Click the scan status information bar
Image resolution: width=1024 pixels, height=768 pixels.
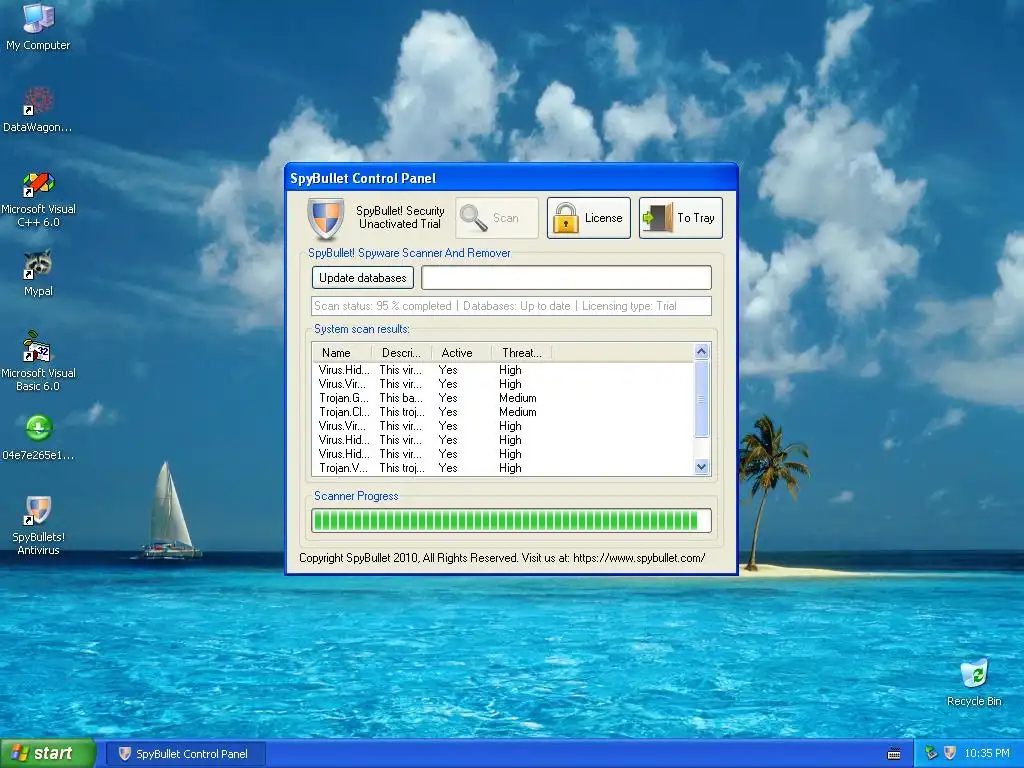point(511,306)
